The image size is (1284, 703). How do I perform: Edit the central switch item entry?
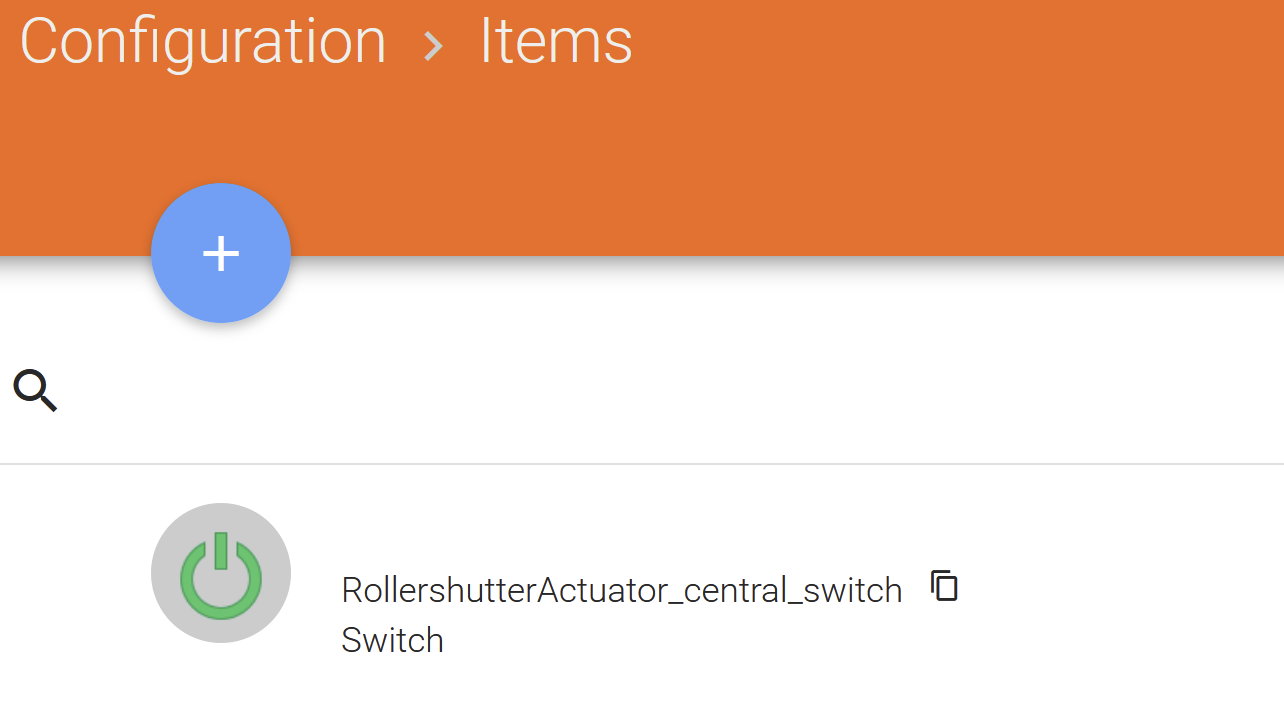point(621,590)
